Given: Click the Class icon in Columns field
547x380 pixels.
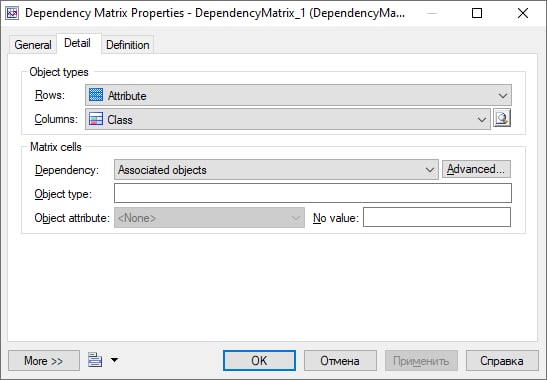Looking at the screenshot, I should tap(96, 119).
